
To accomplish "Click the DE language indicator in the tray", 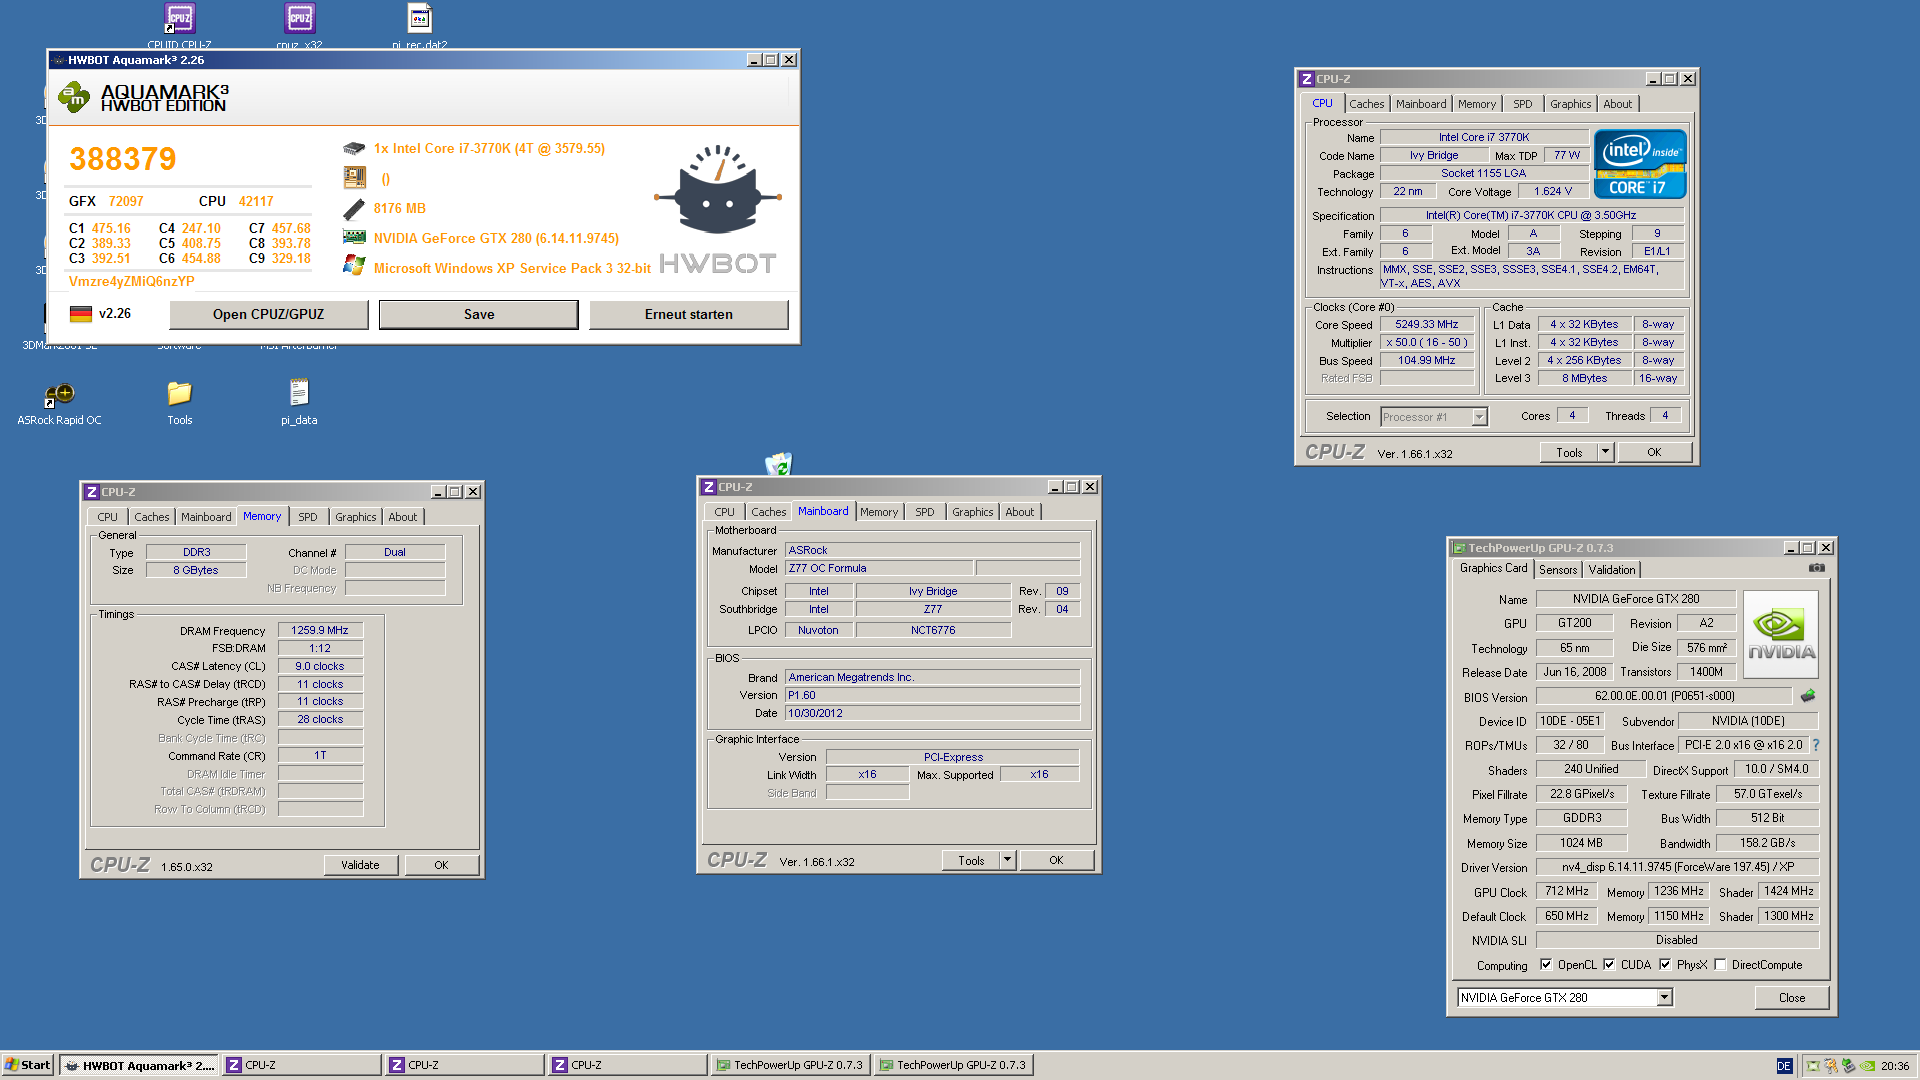I will coord(1784,1066).
